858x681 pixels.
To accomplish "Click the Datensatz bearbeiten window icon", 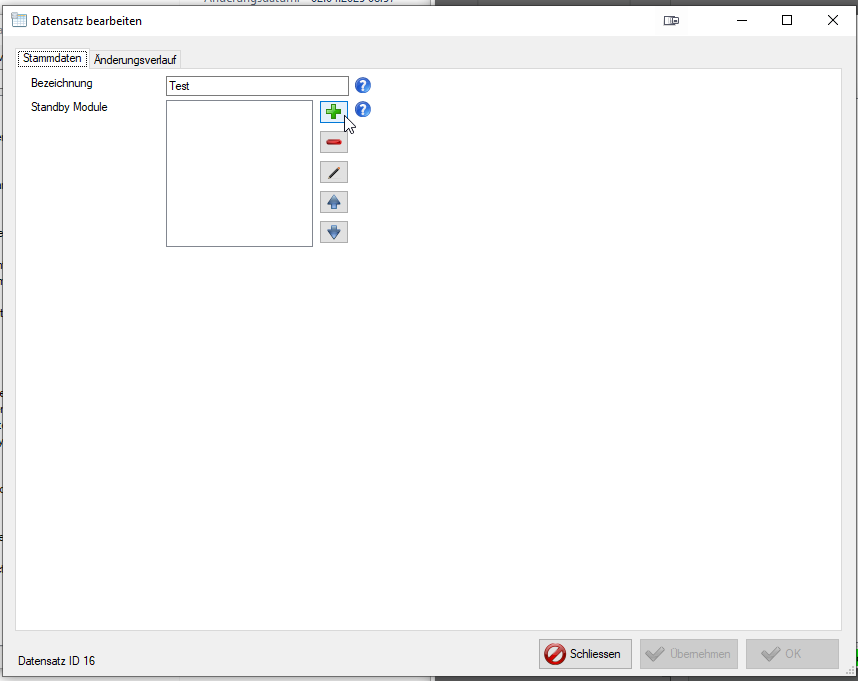I will coord(18,20).
